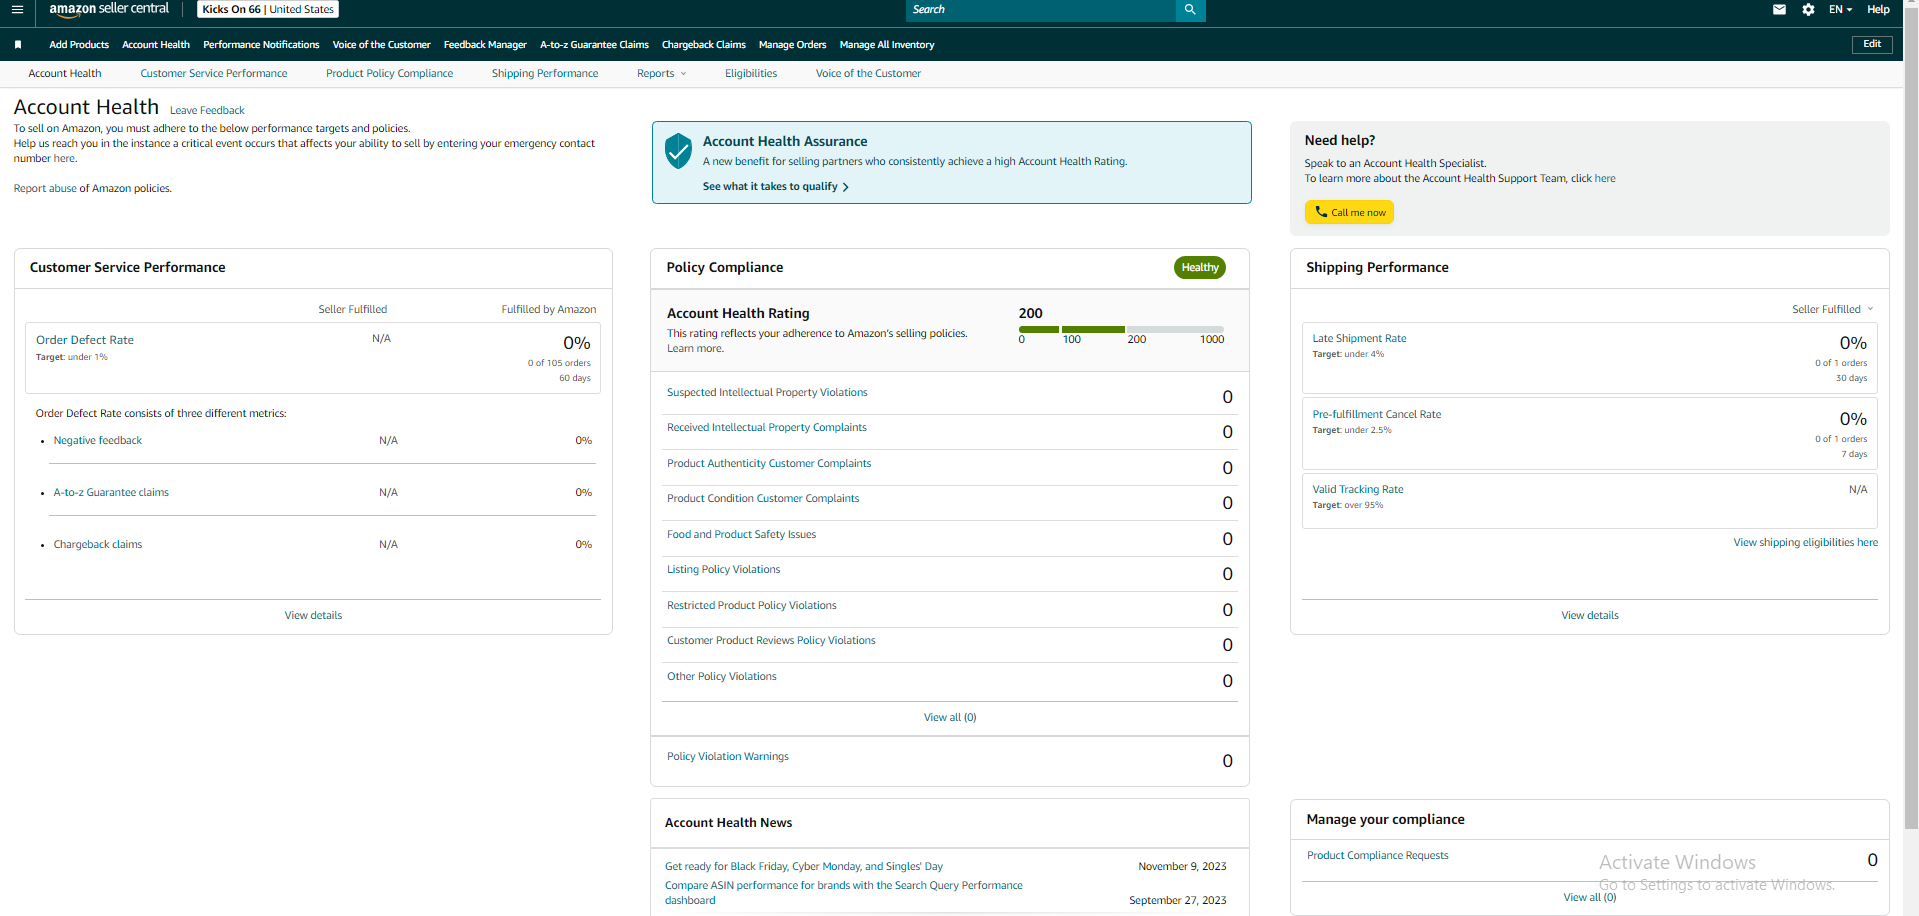Open the settings gear icon

tap(1808, 10)
